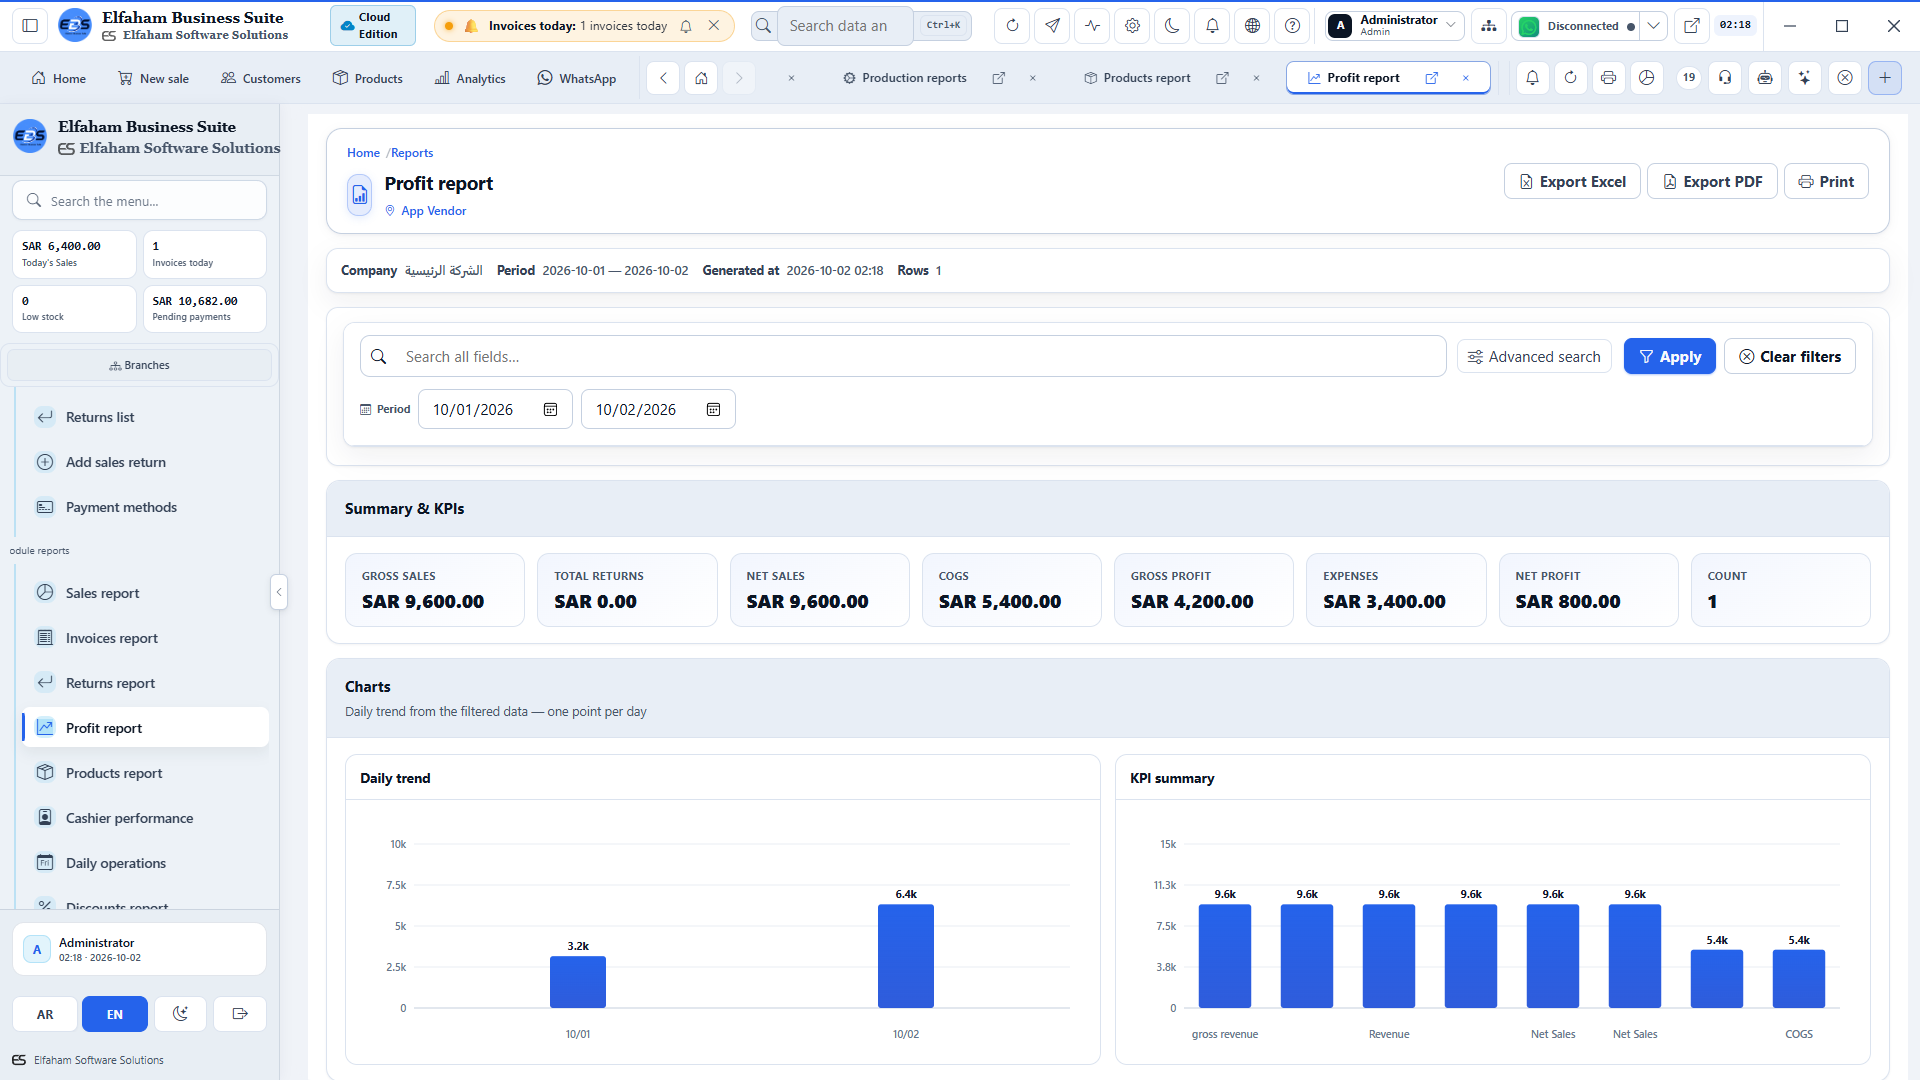The width and height of the screenshot is (1920, 1080).
Task: Open the activity pulse icon
Action: click(1092, 26)
